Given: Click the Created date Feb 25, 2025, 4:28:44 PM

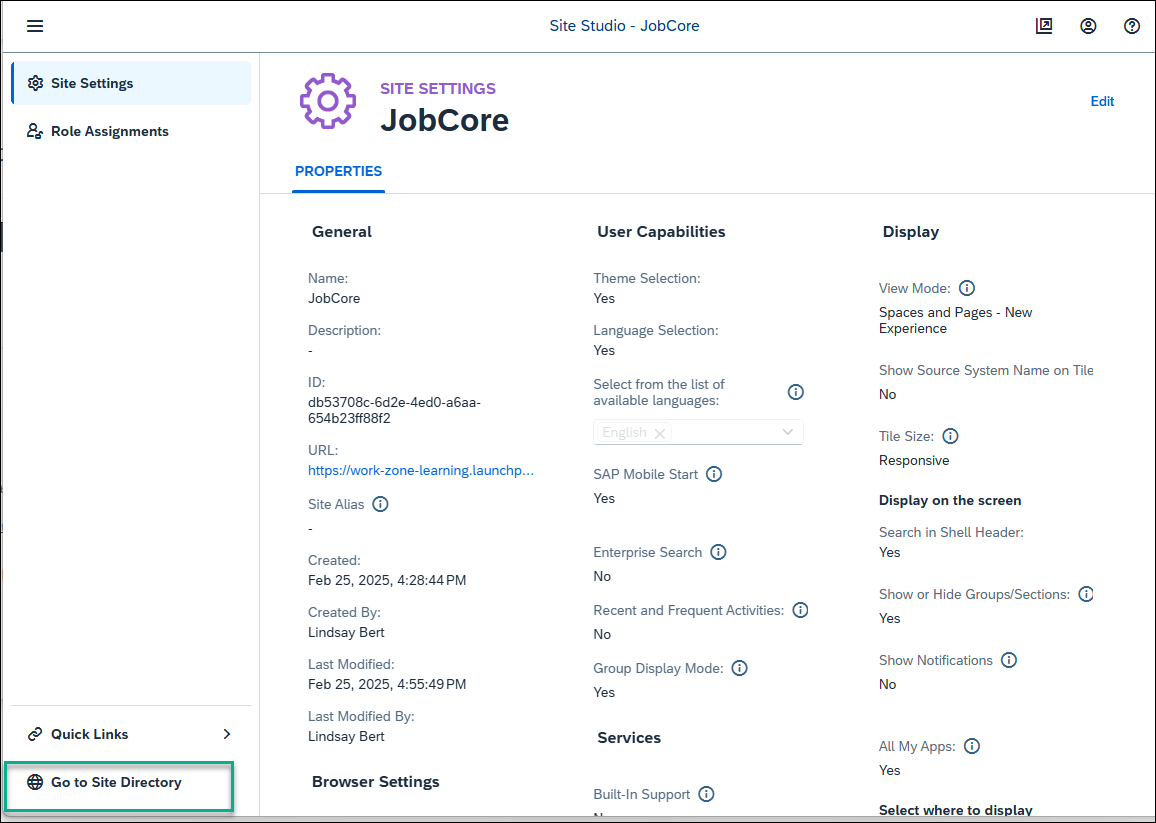Looking at the screenshot, I should [387, 580].
